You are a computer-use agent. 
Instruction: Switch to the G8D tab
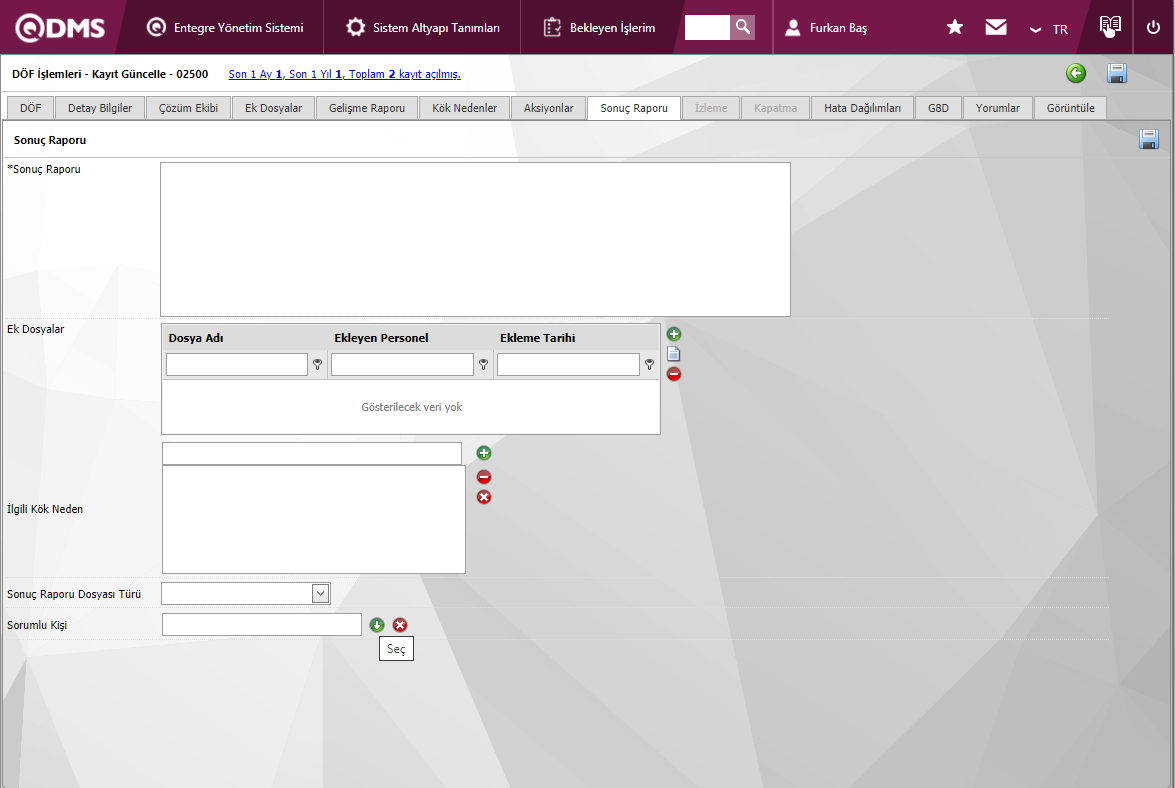[938, 108]
